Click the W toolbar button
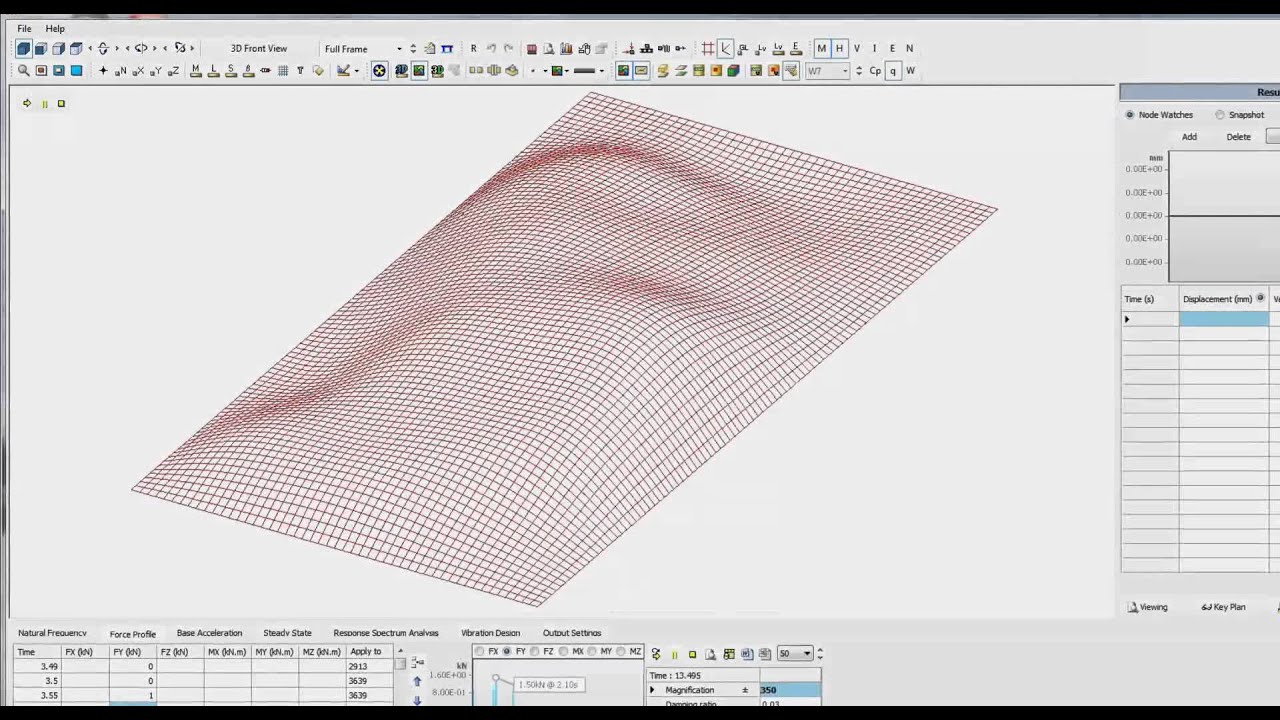The width and height of the screenshot is (1280, 720). (x=910, y=71)
